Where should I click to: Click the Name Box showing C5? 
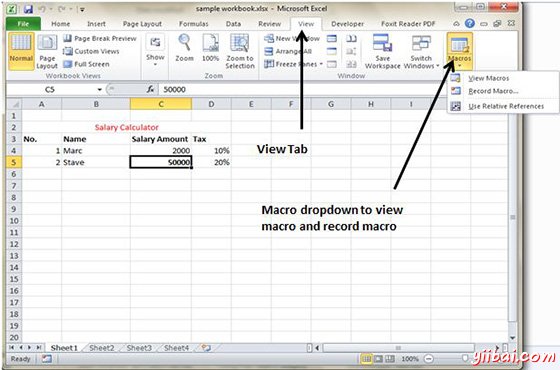(x=50, y=90)
